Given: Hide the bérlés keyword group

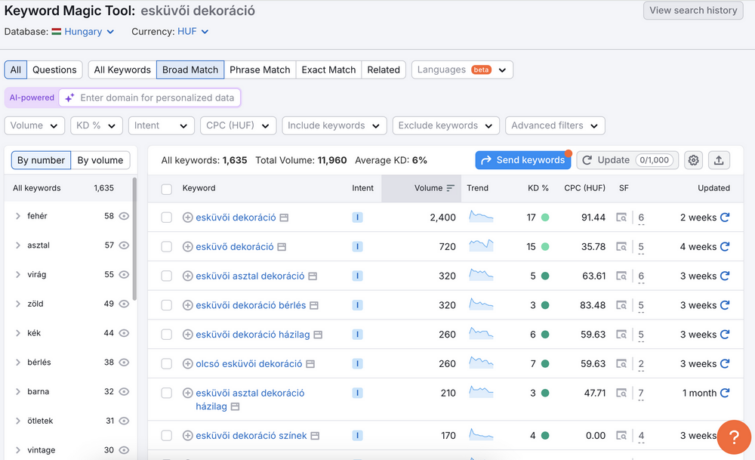Looking at the screenshot, I should (x=124, y=362).
